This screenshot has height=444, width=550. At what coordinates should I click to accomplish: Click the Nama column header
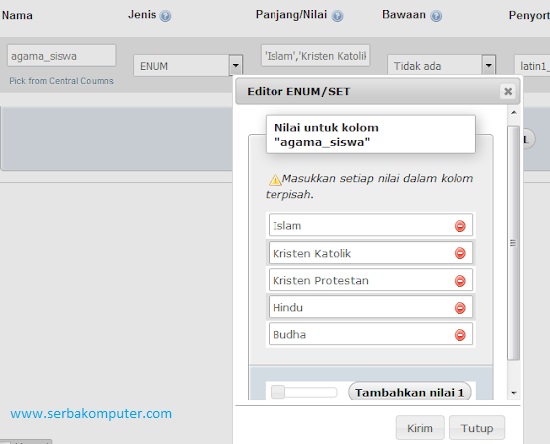click(x=17, y=15)
